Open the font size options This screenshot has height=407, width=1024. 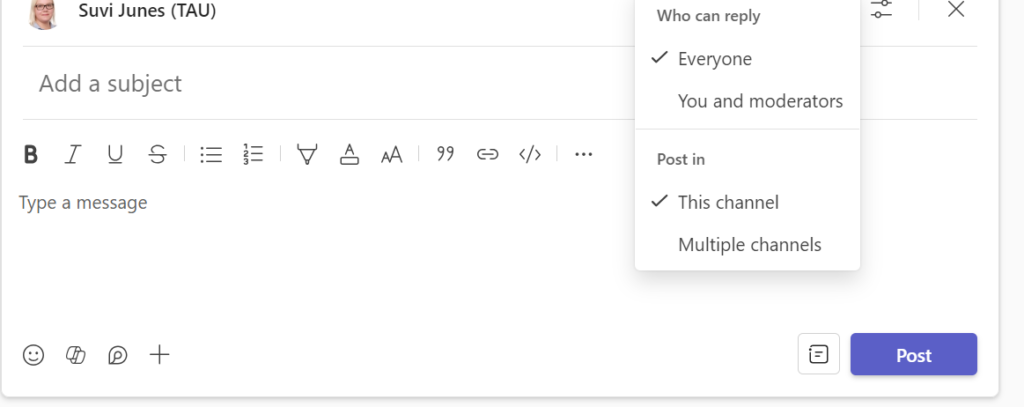tap(391, 154)
